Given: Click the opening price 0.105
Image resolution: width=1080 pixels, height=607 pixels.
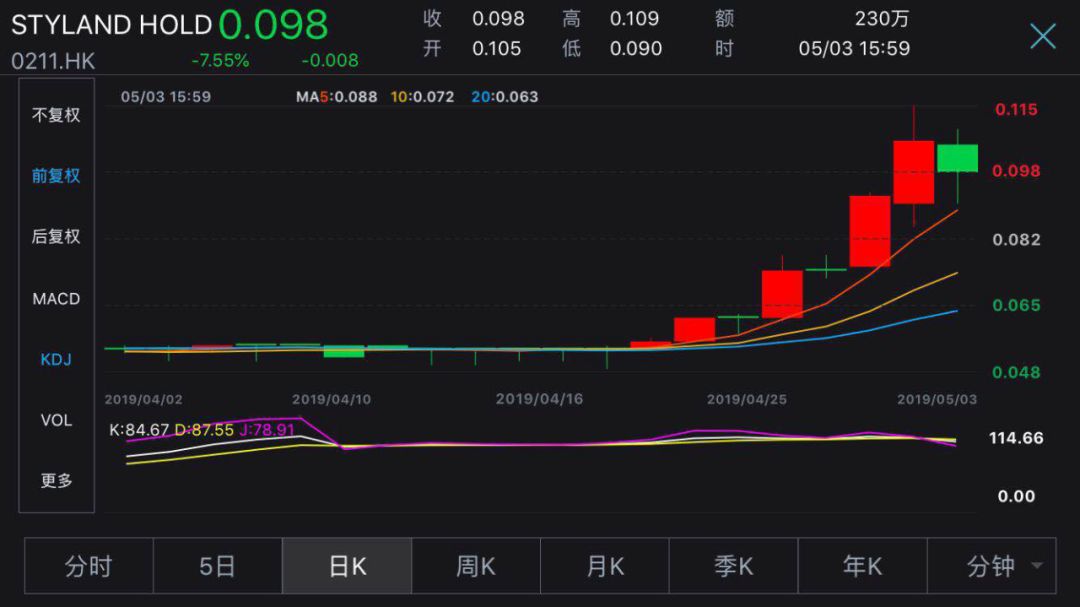Looking at the screenshot, I should pyautogui.click(x=497, y=49).
